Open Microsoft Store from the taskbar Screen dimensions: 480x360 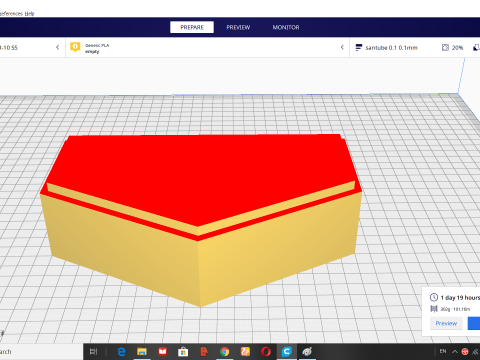(x=183, y=351)
